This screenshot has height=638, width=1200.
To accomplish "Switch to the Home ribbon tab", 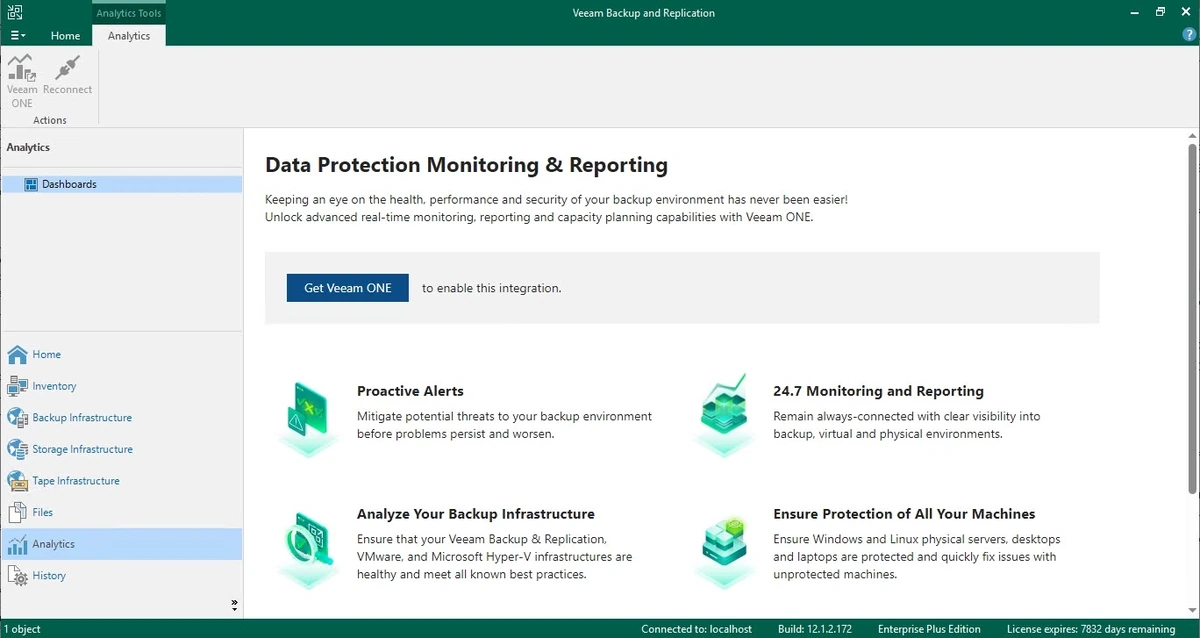I will coord(66,36).
